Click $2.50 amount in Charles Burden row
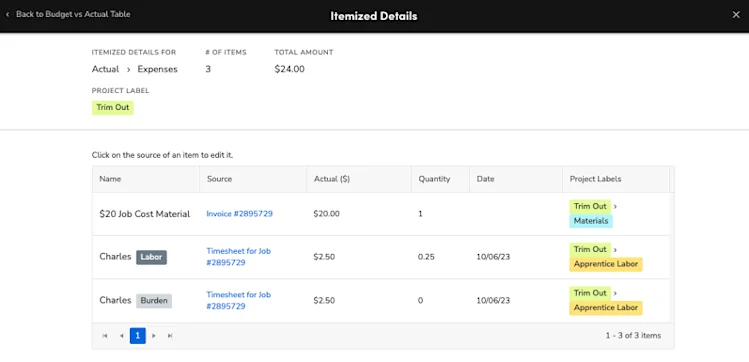This screenshot has height=362, width=749. pos(324,301)
